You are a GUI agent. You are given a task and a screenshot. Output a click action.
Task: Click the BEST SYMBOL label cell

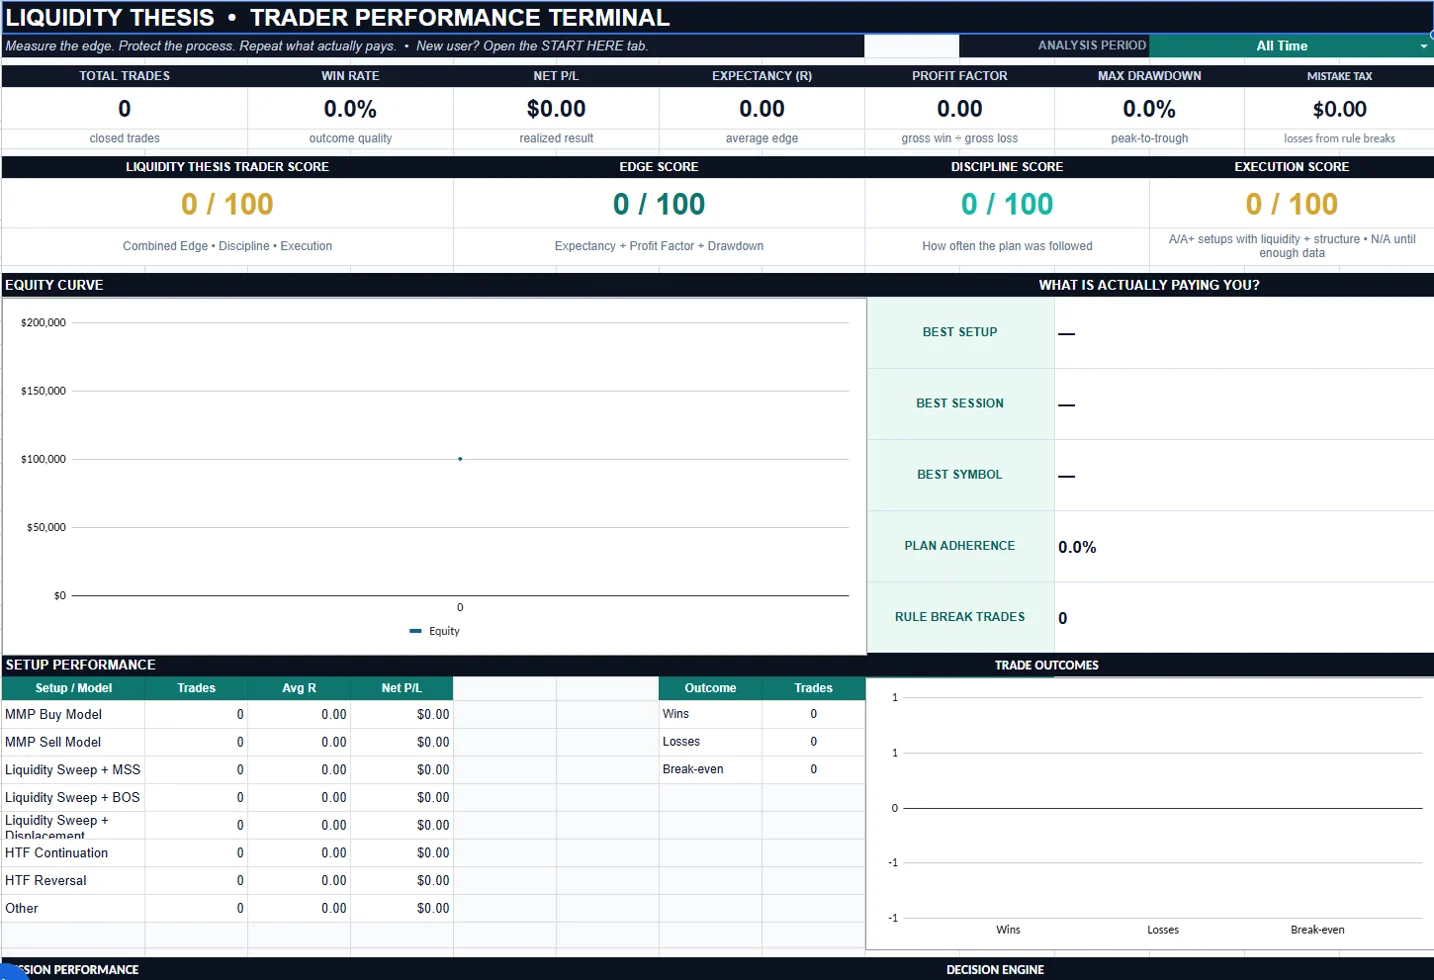(x=960, y=474)
